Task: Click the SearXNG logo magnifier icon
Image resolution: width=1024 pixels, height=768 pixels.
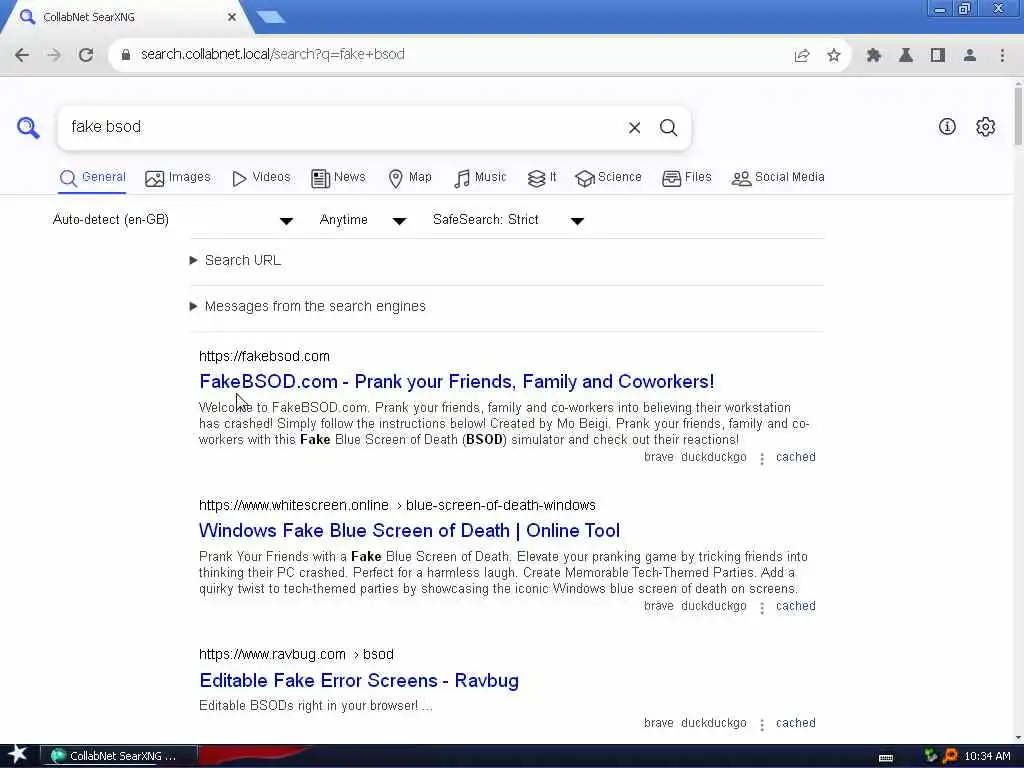Action: [x=28, y=127]
